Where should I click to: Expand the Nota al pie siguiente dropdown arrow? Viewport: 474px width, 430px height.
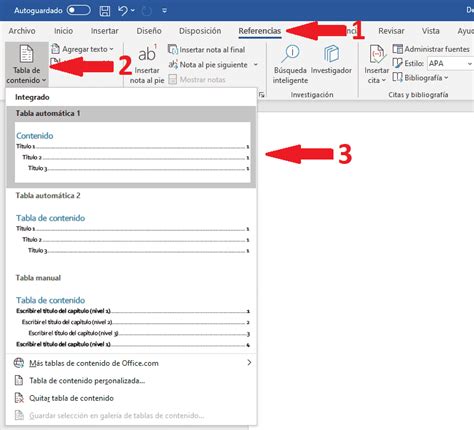(256, 64)
